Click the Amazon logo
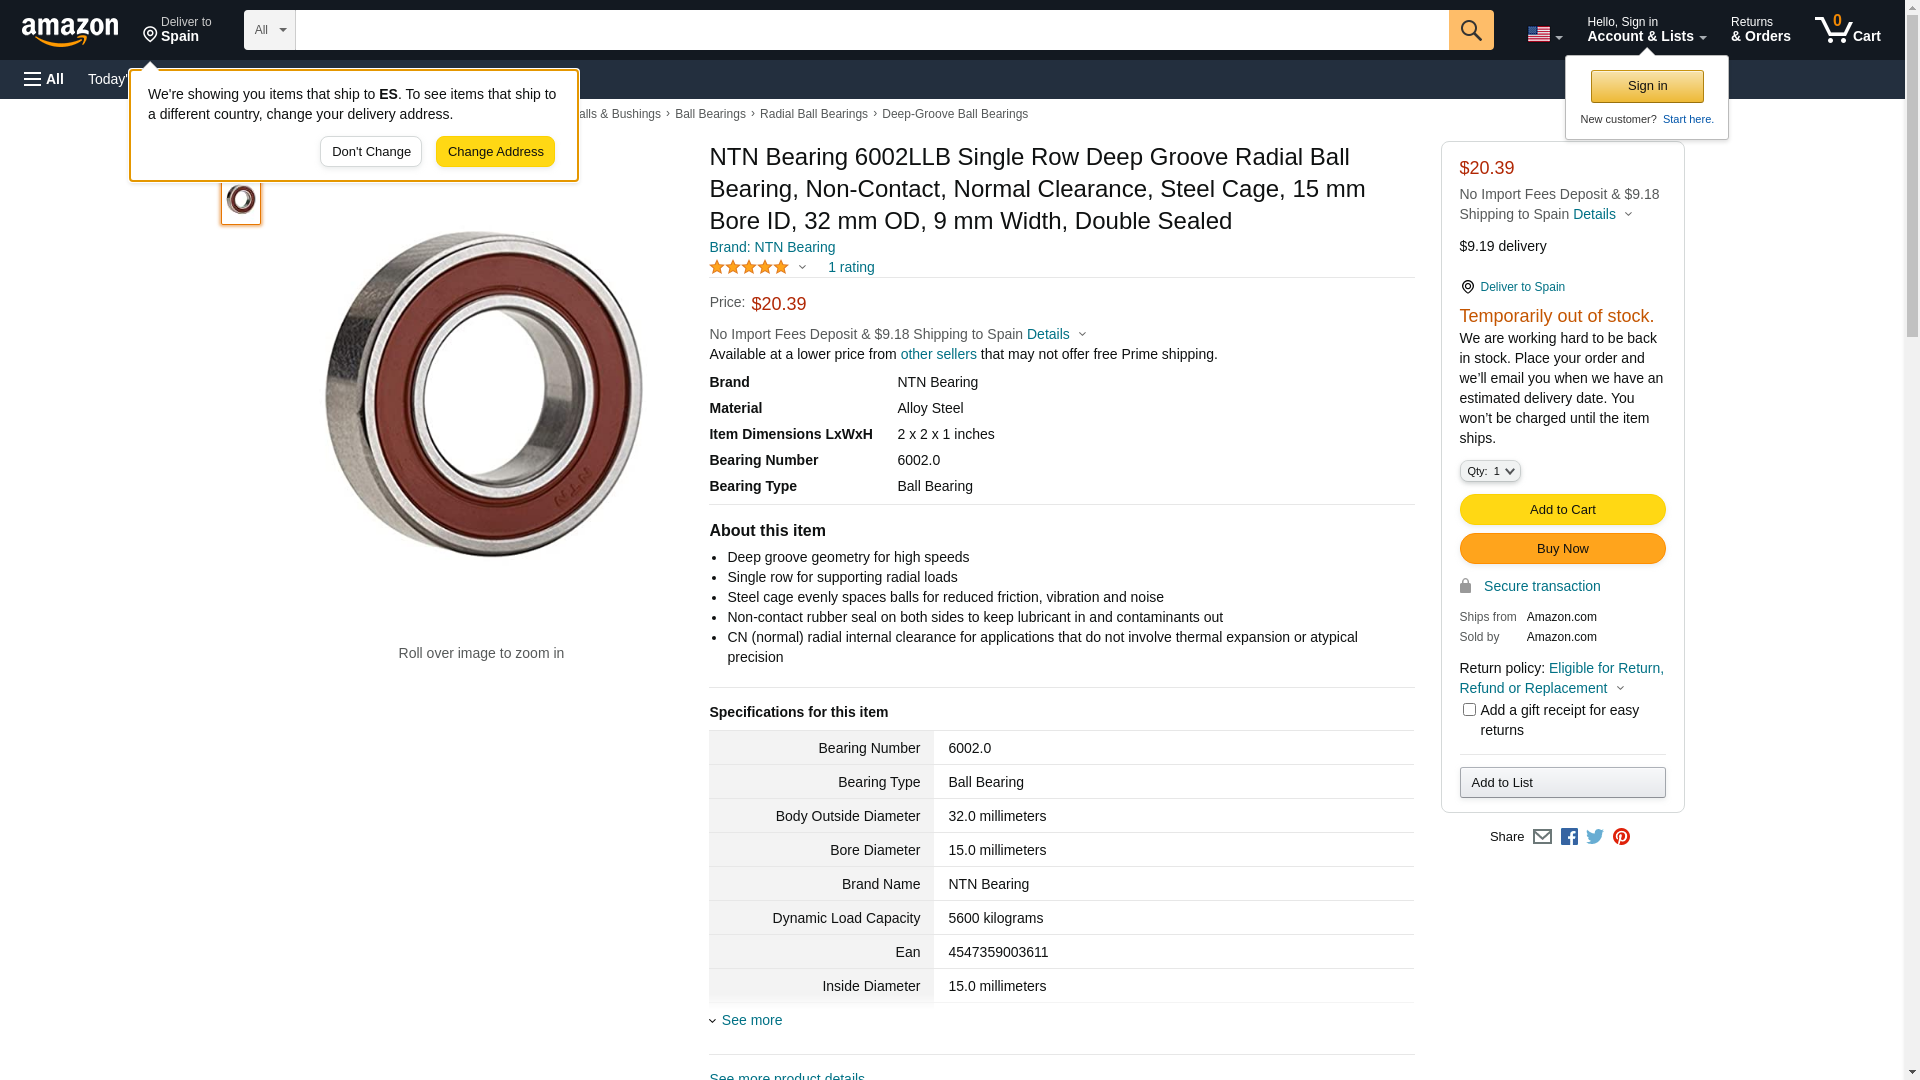 coord(70,31)
